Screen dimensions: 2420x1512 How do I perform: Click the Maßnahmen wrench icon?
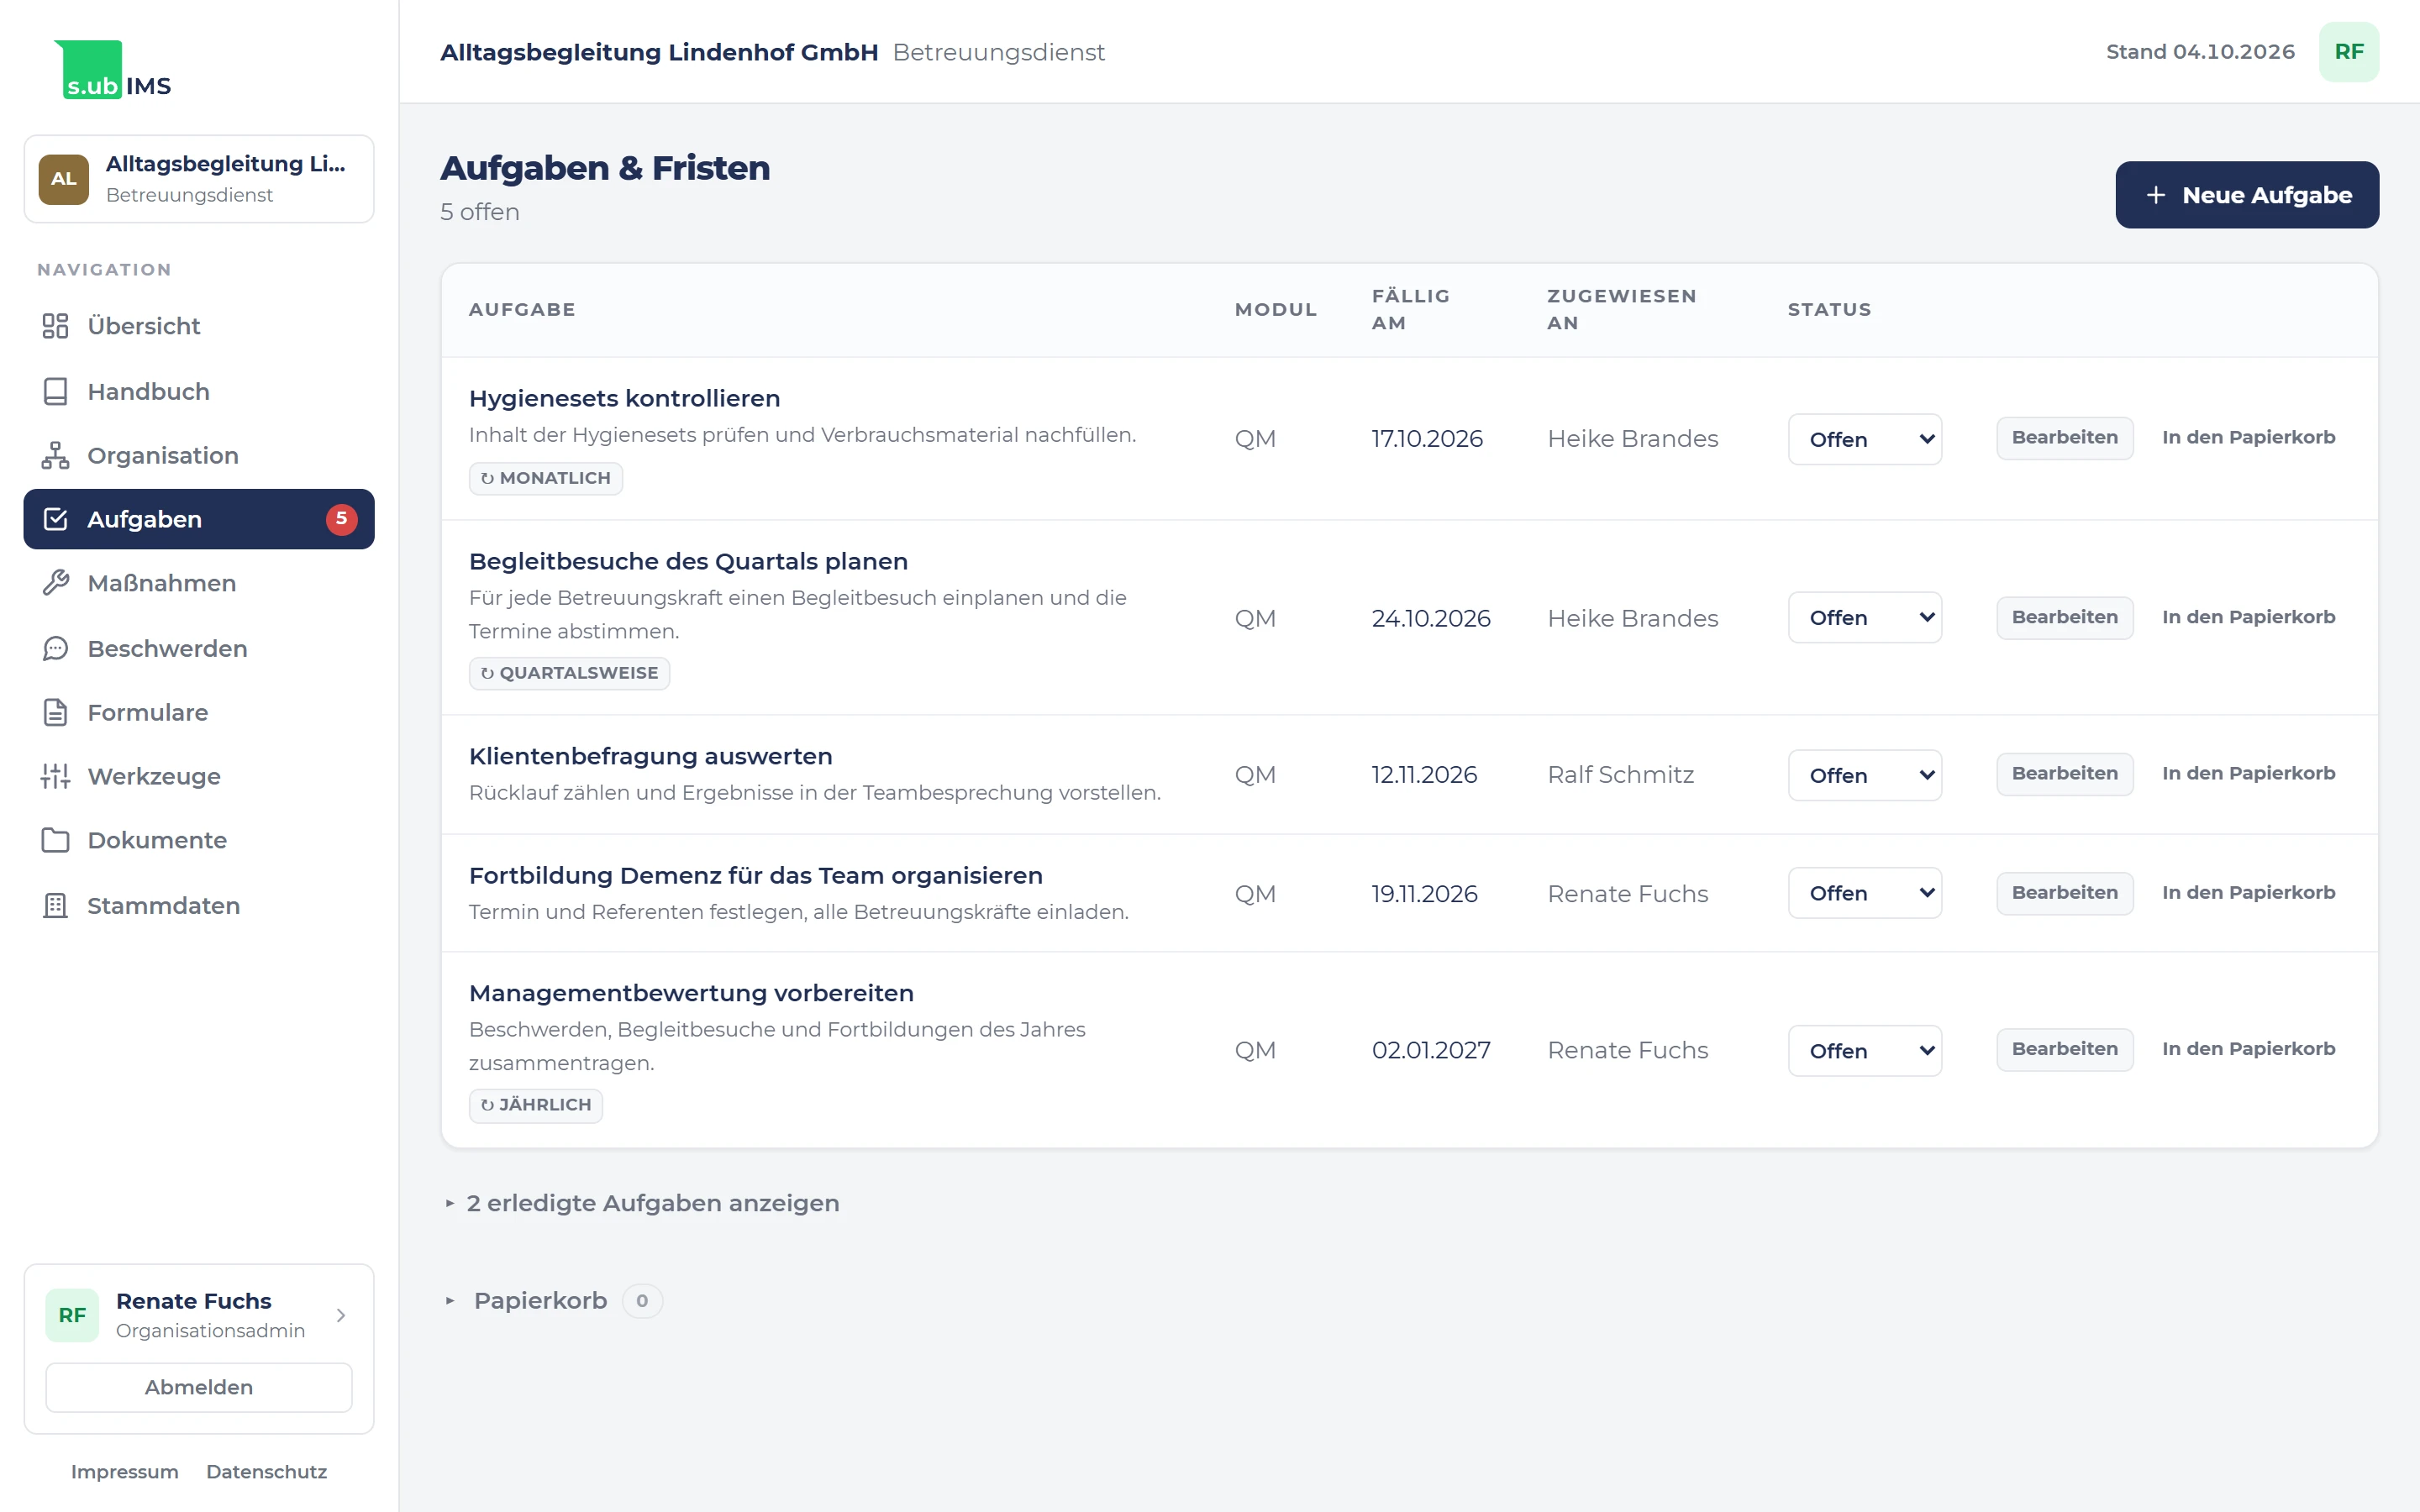click(x=55, y=583)
